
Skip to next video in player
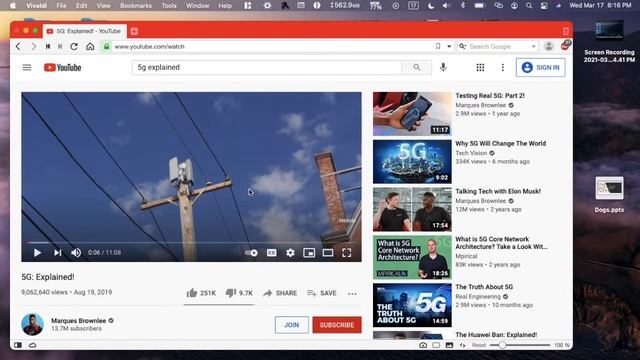pyautogui.click(x=58, y=253)
